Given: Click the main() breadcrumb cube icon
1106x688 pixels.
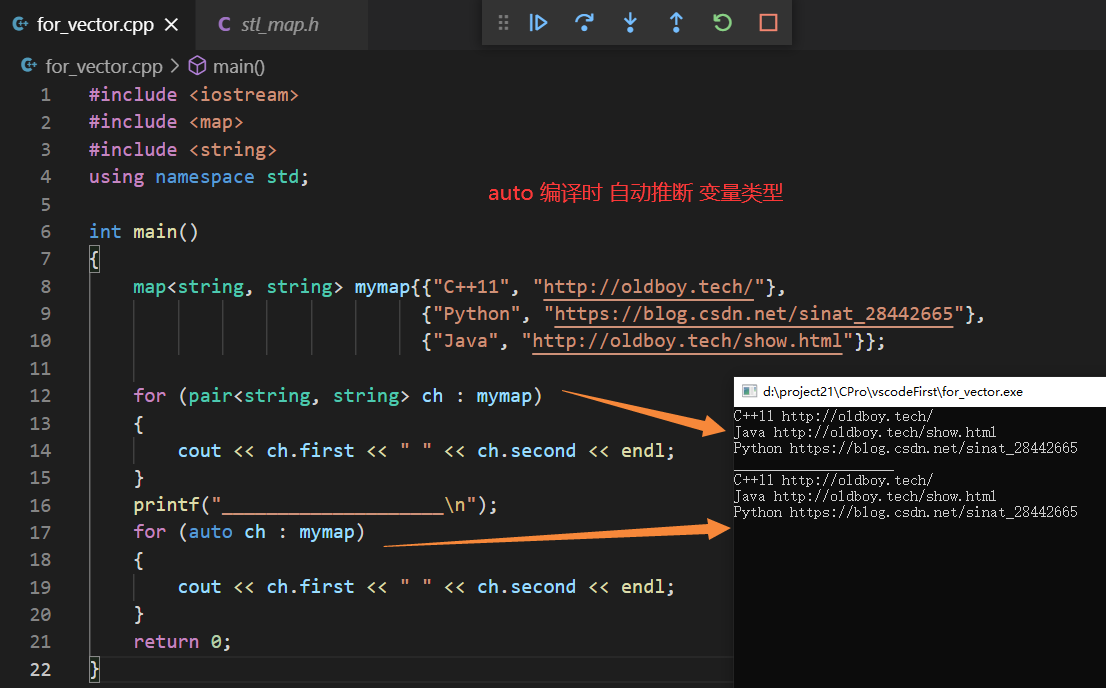Looking at the screenshot, I should [x=198, y=66].
